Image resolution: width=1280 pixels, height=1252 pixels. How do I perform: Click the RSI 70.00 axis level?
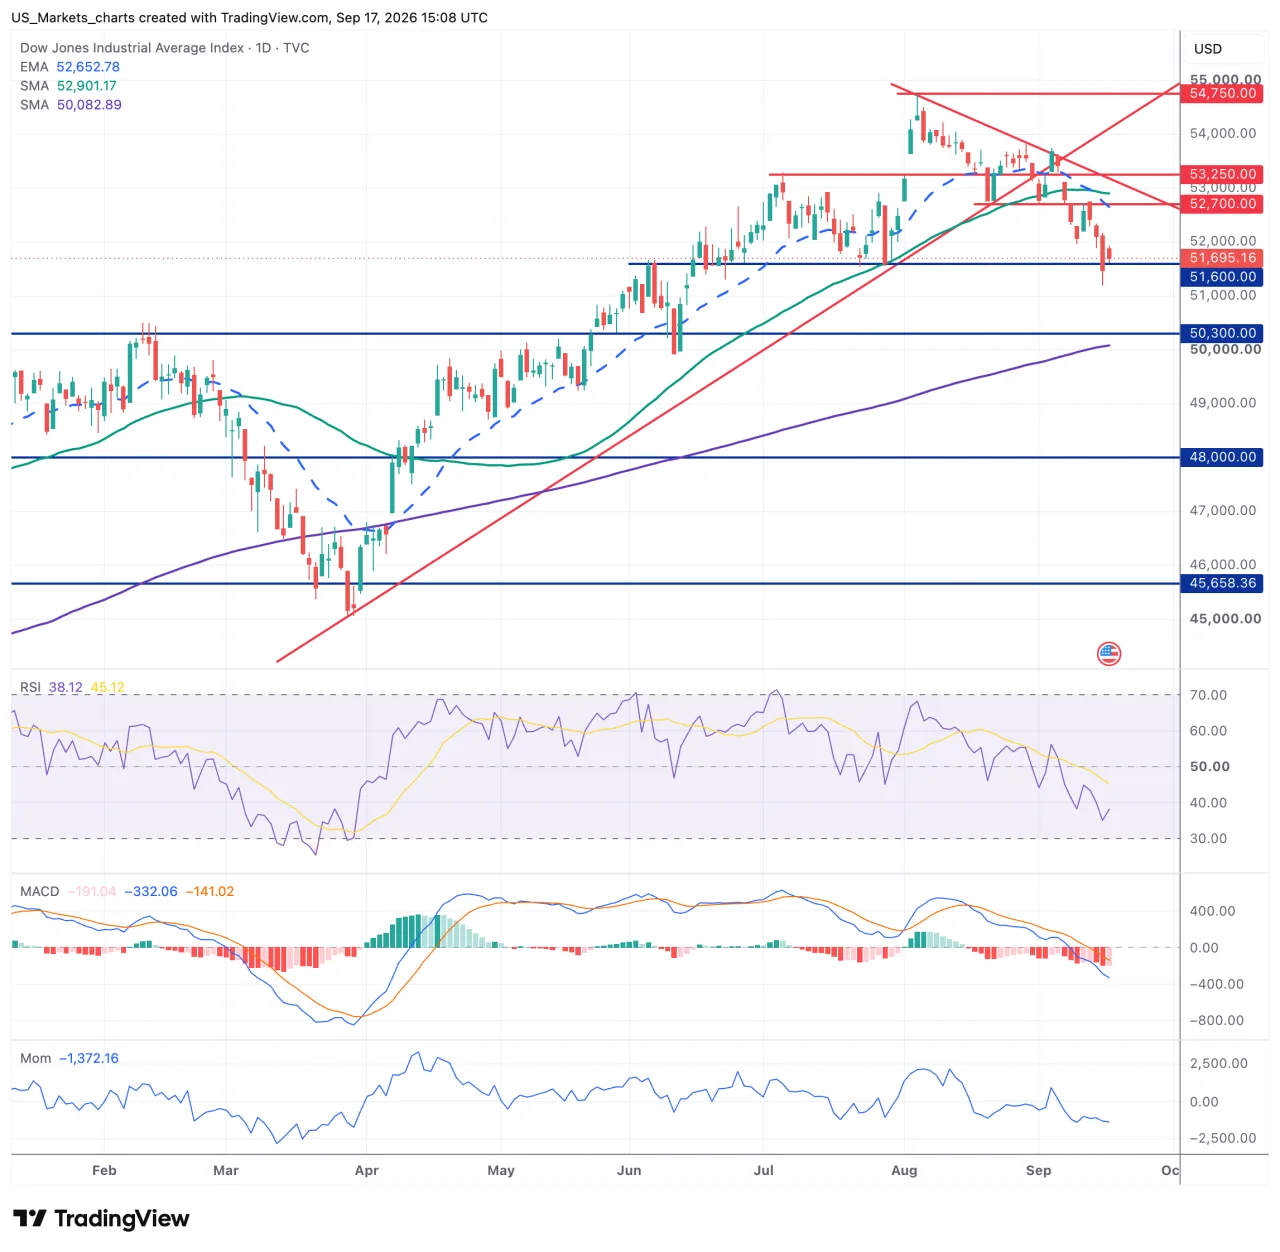pyautogui.click(x=1208, y=696)
